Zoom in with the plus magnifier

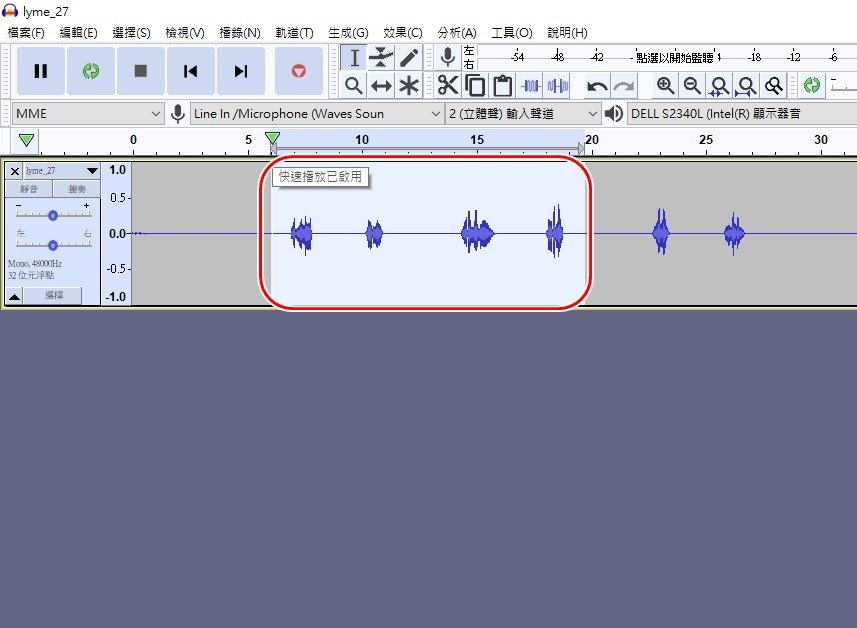tap(665, 86)
